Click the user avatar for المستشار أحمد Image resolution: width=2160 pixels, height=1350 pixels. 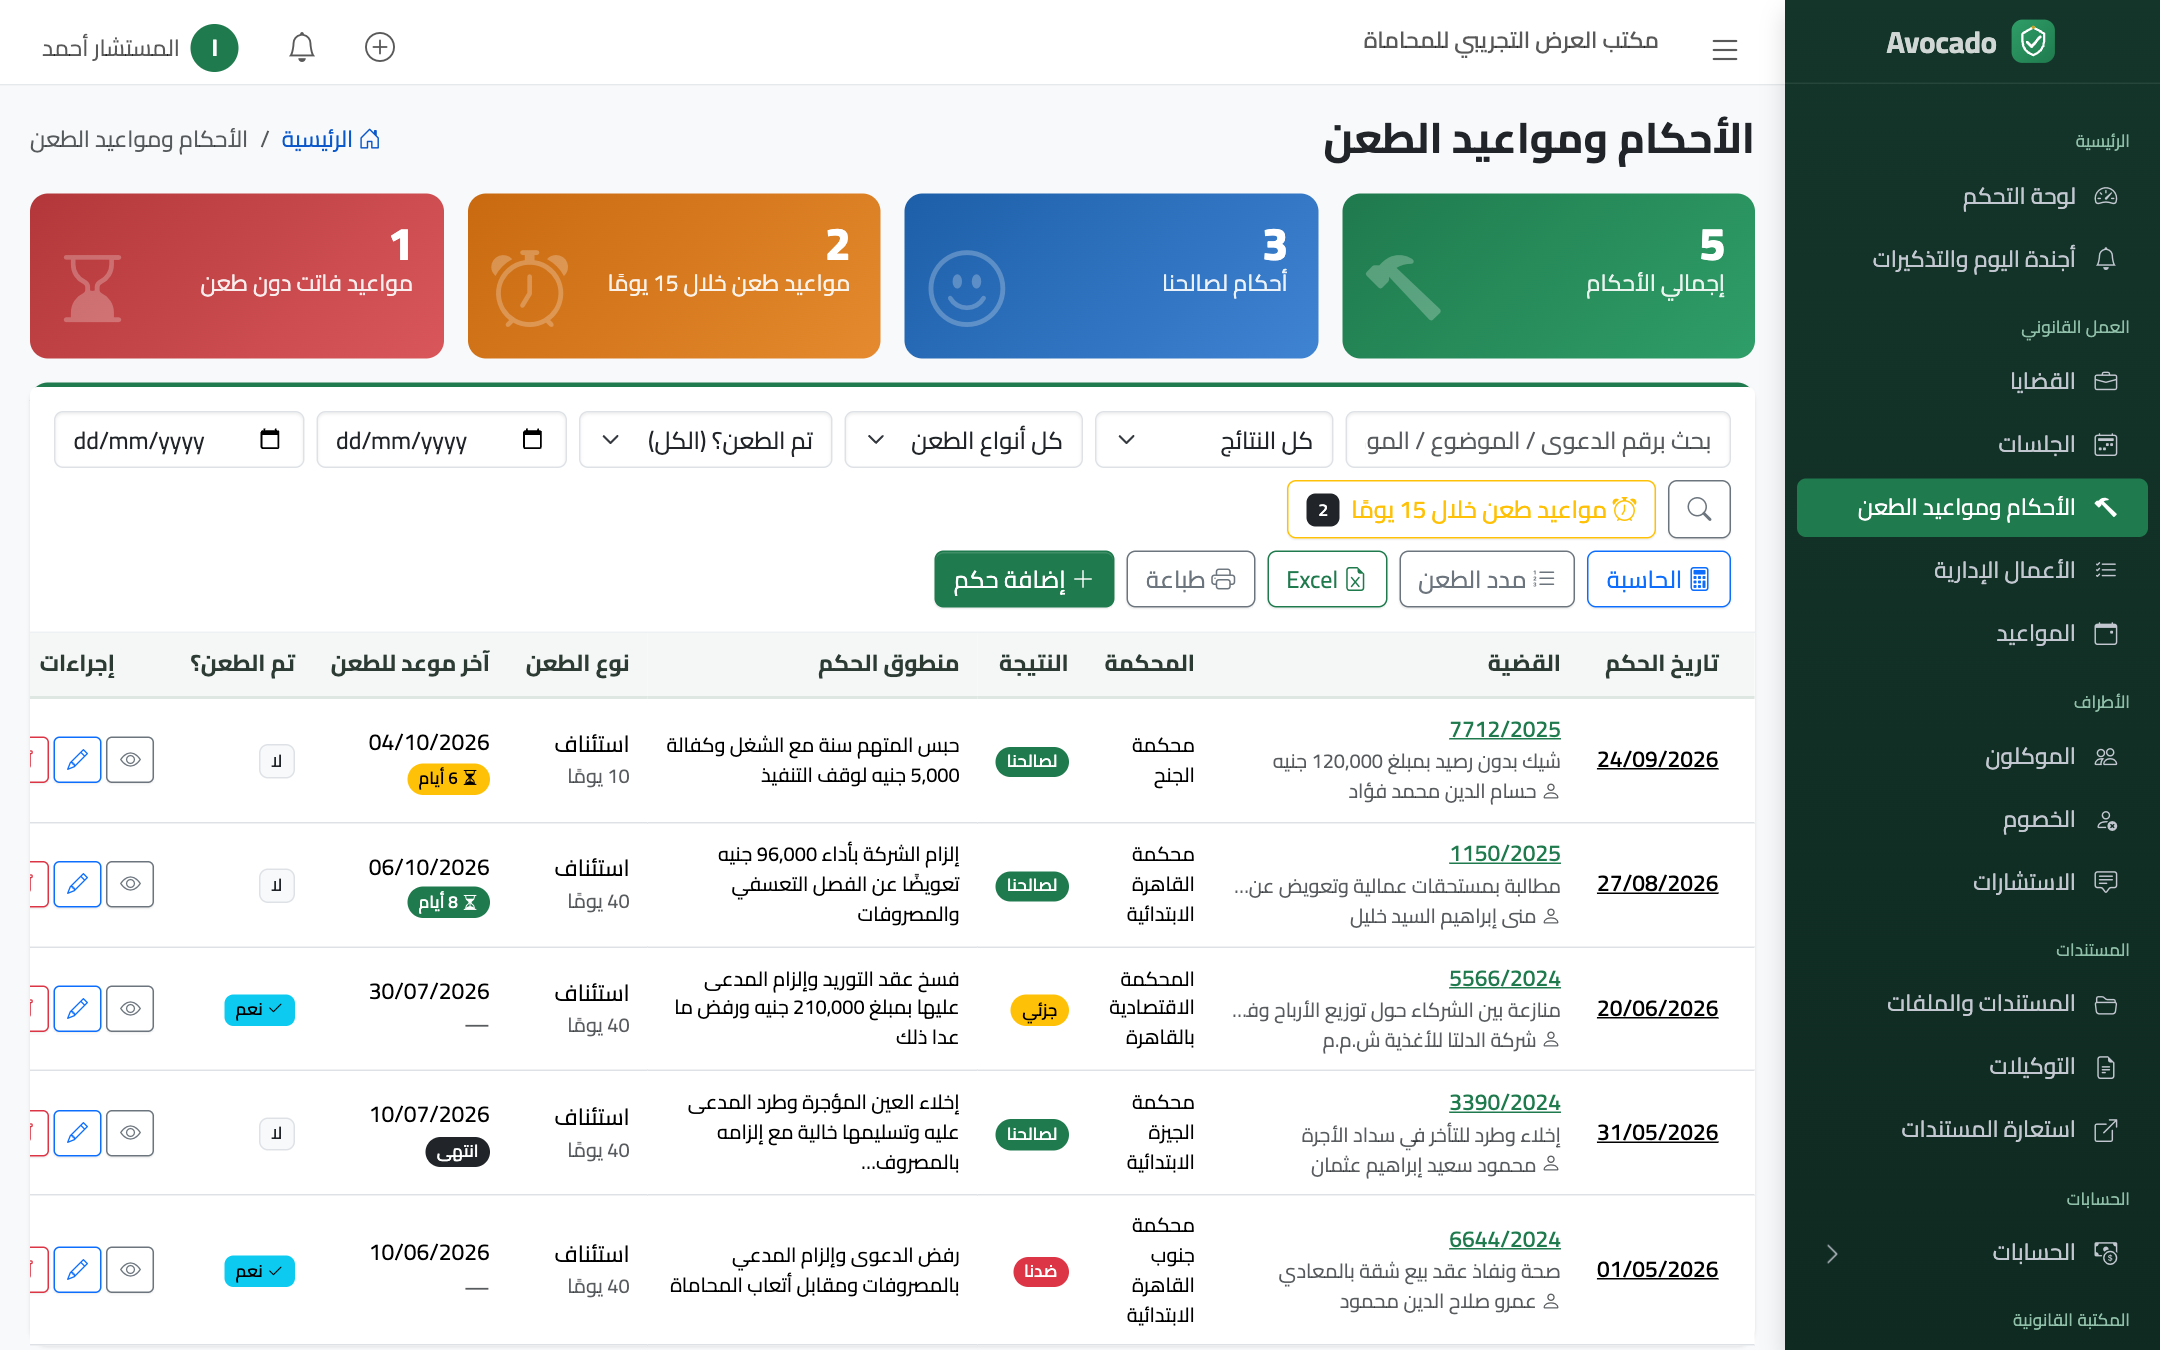(x=214, y=48)
